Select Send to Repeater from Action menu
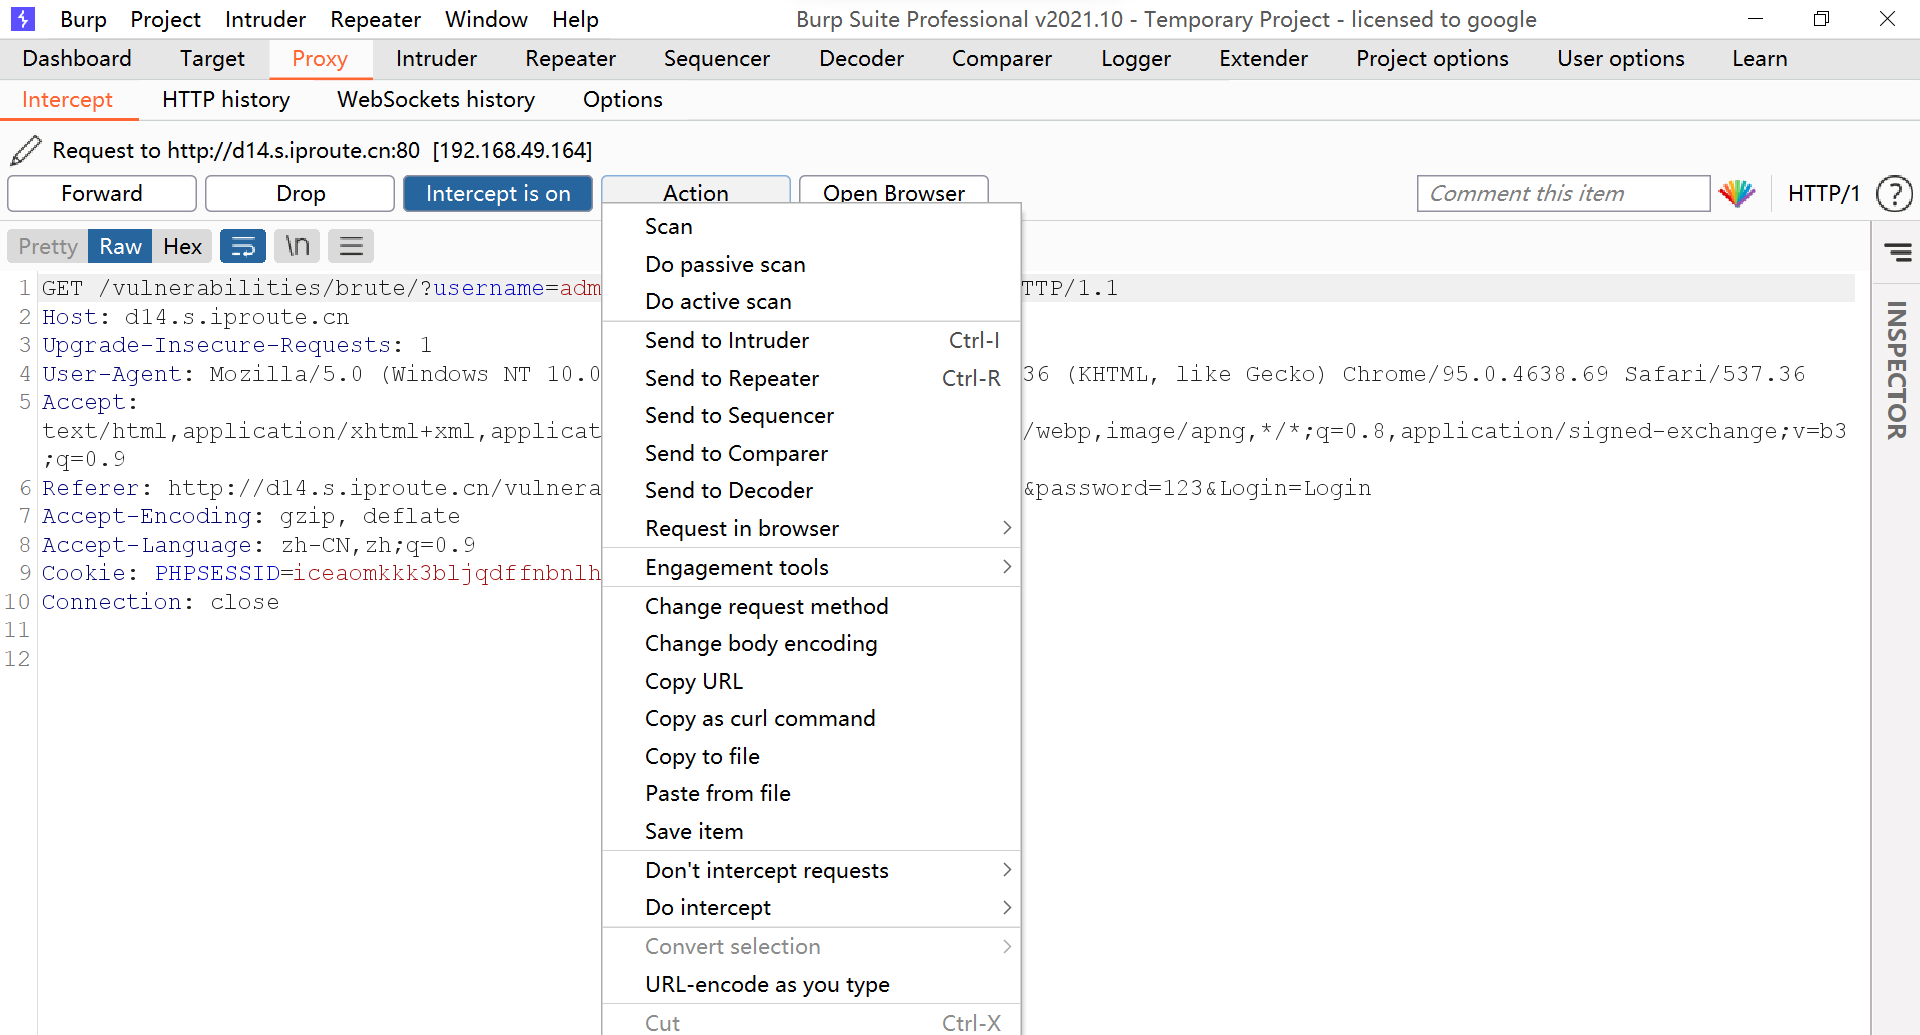The image size is (1920, 1035). point(731,378)
